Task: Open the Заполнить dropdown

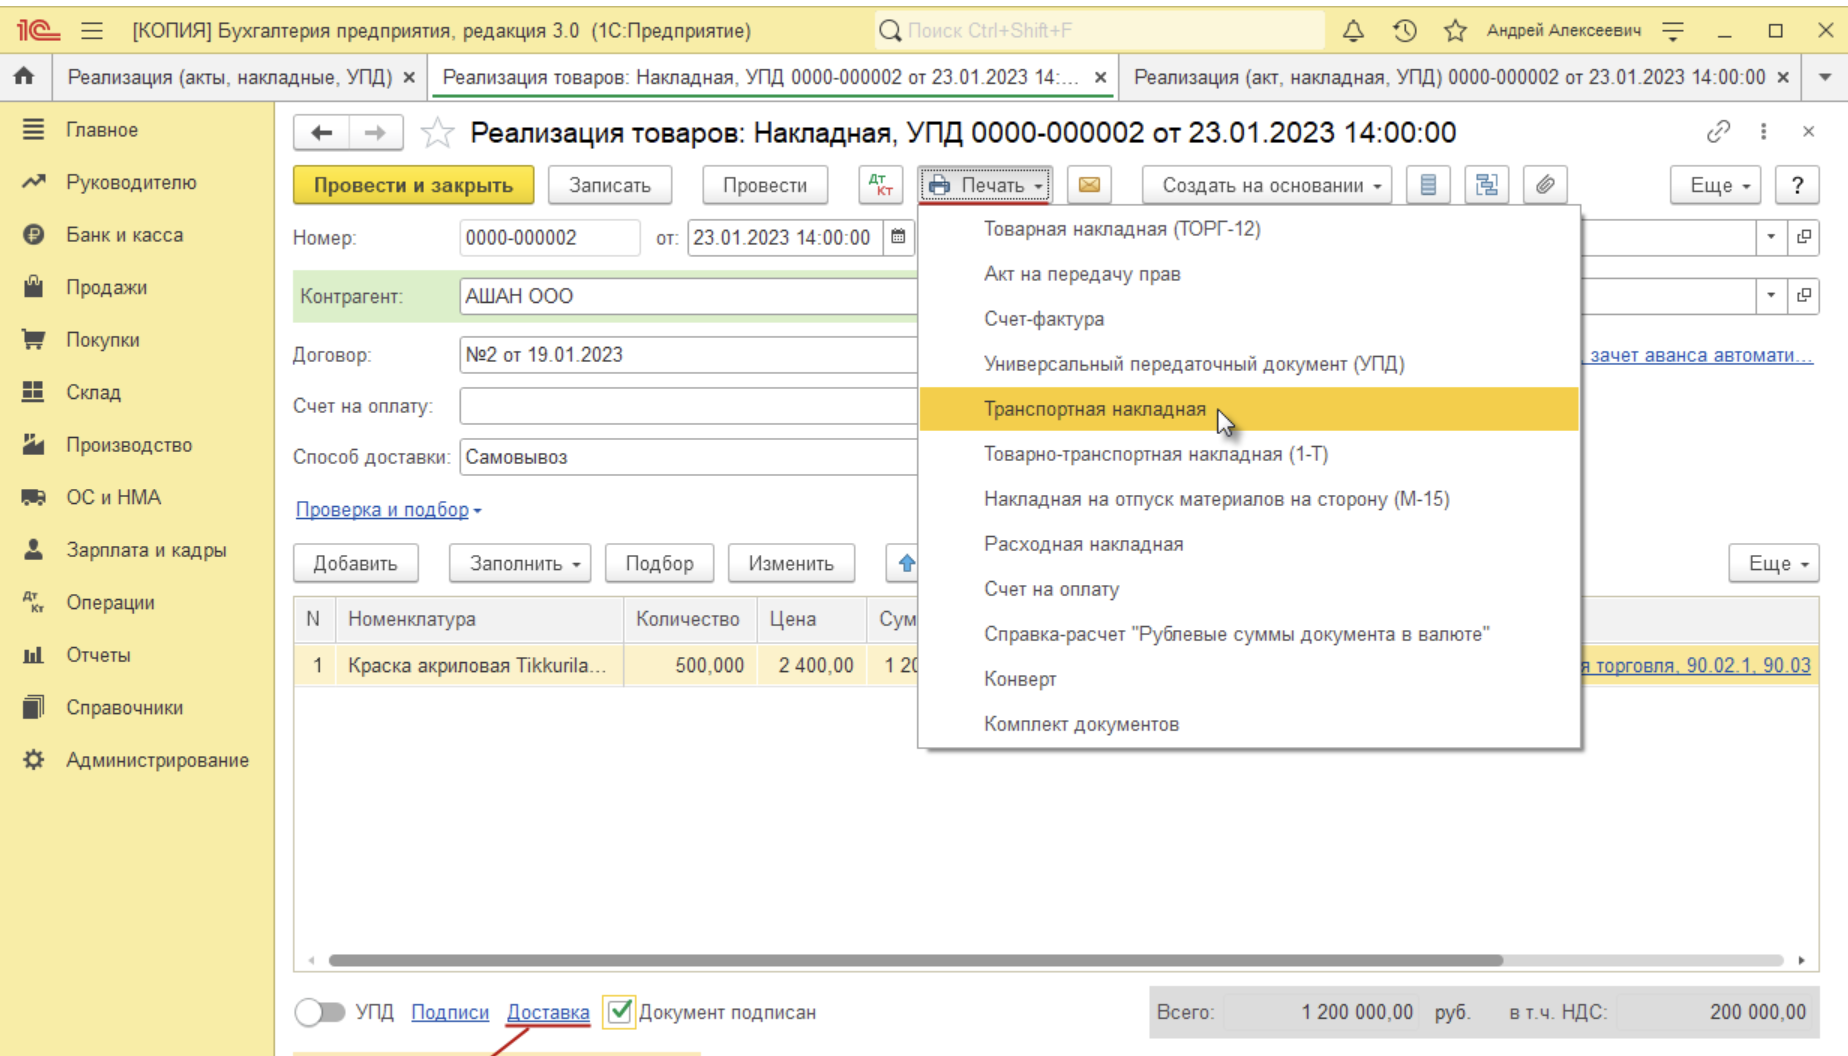Action: pos(520,563)
